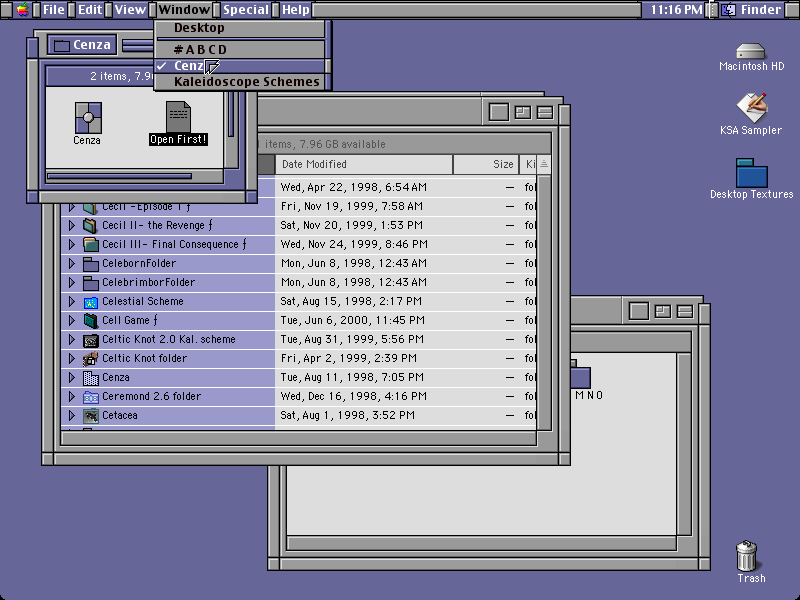The width and height of the screenshot is (800, 600).
Task: Click the M N O window's horizontal scrollbar
Action: coord(482,543)
